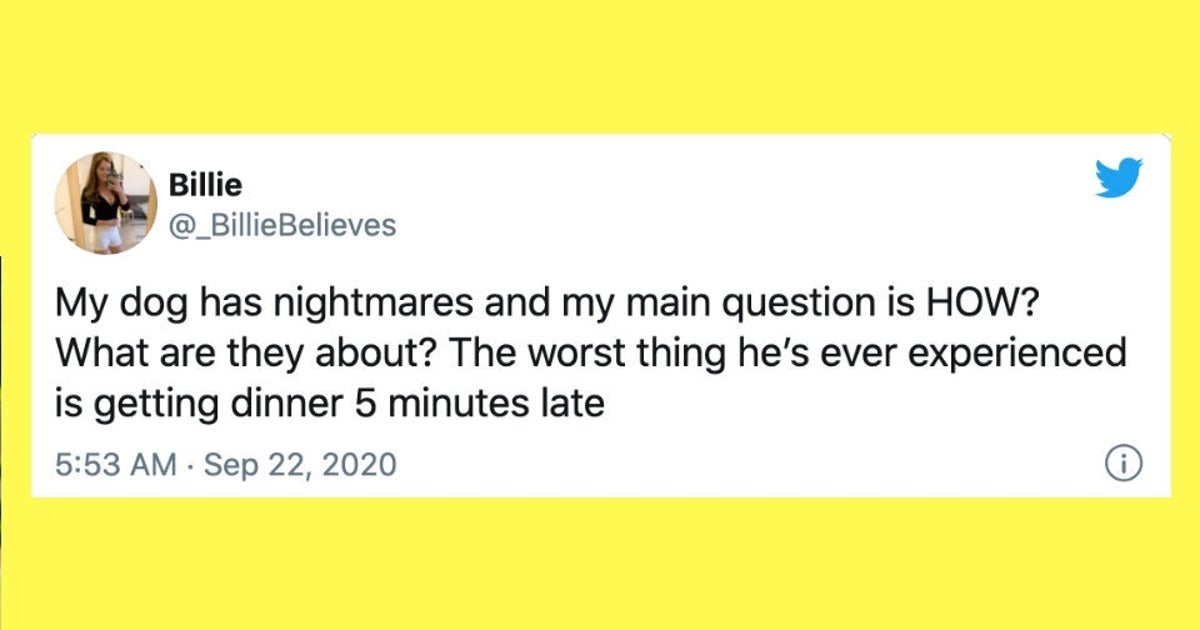Open the tweet info circle icon
Image resolution: width=1200 pixels, height=630 pixels.
(x=1123, y=464)
